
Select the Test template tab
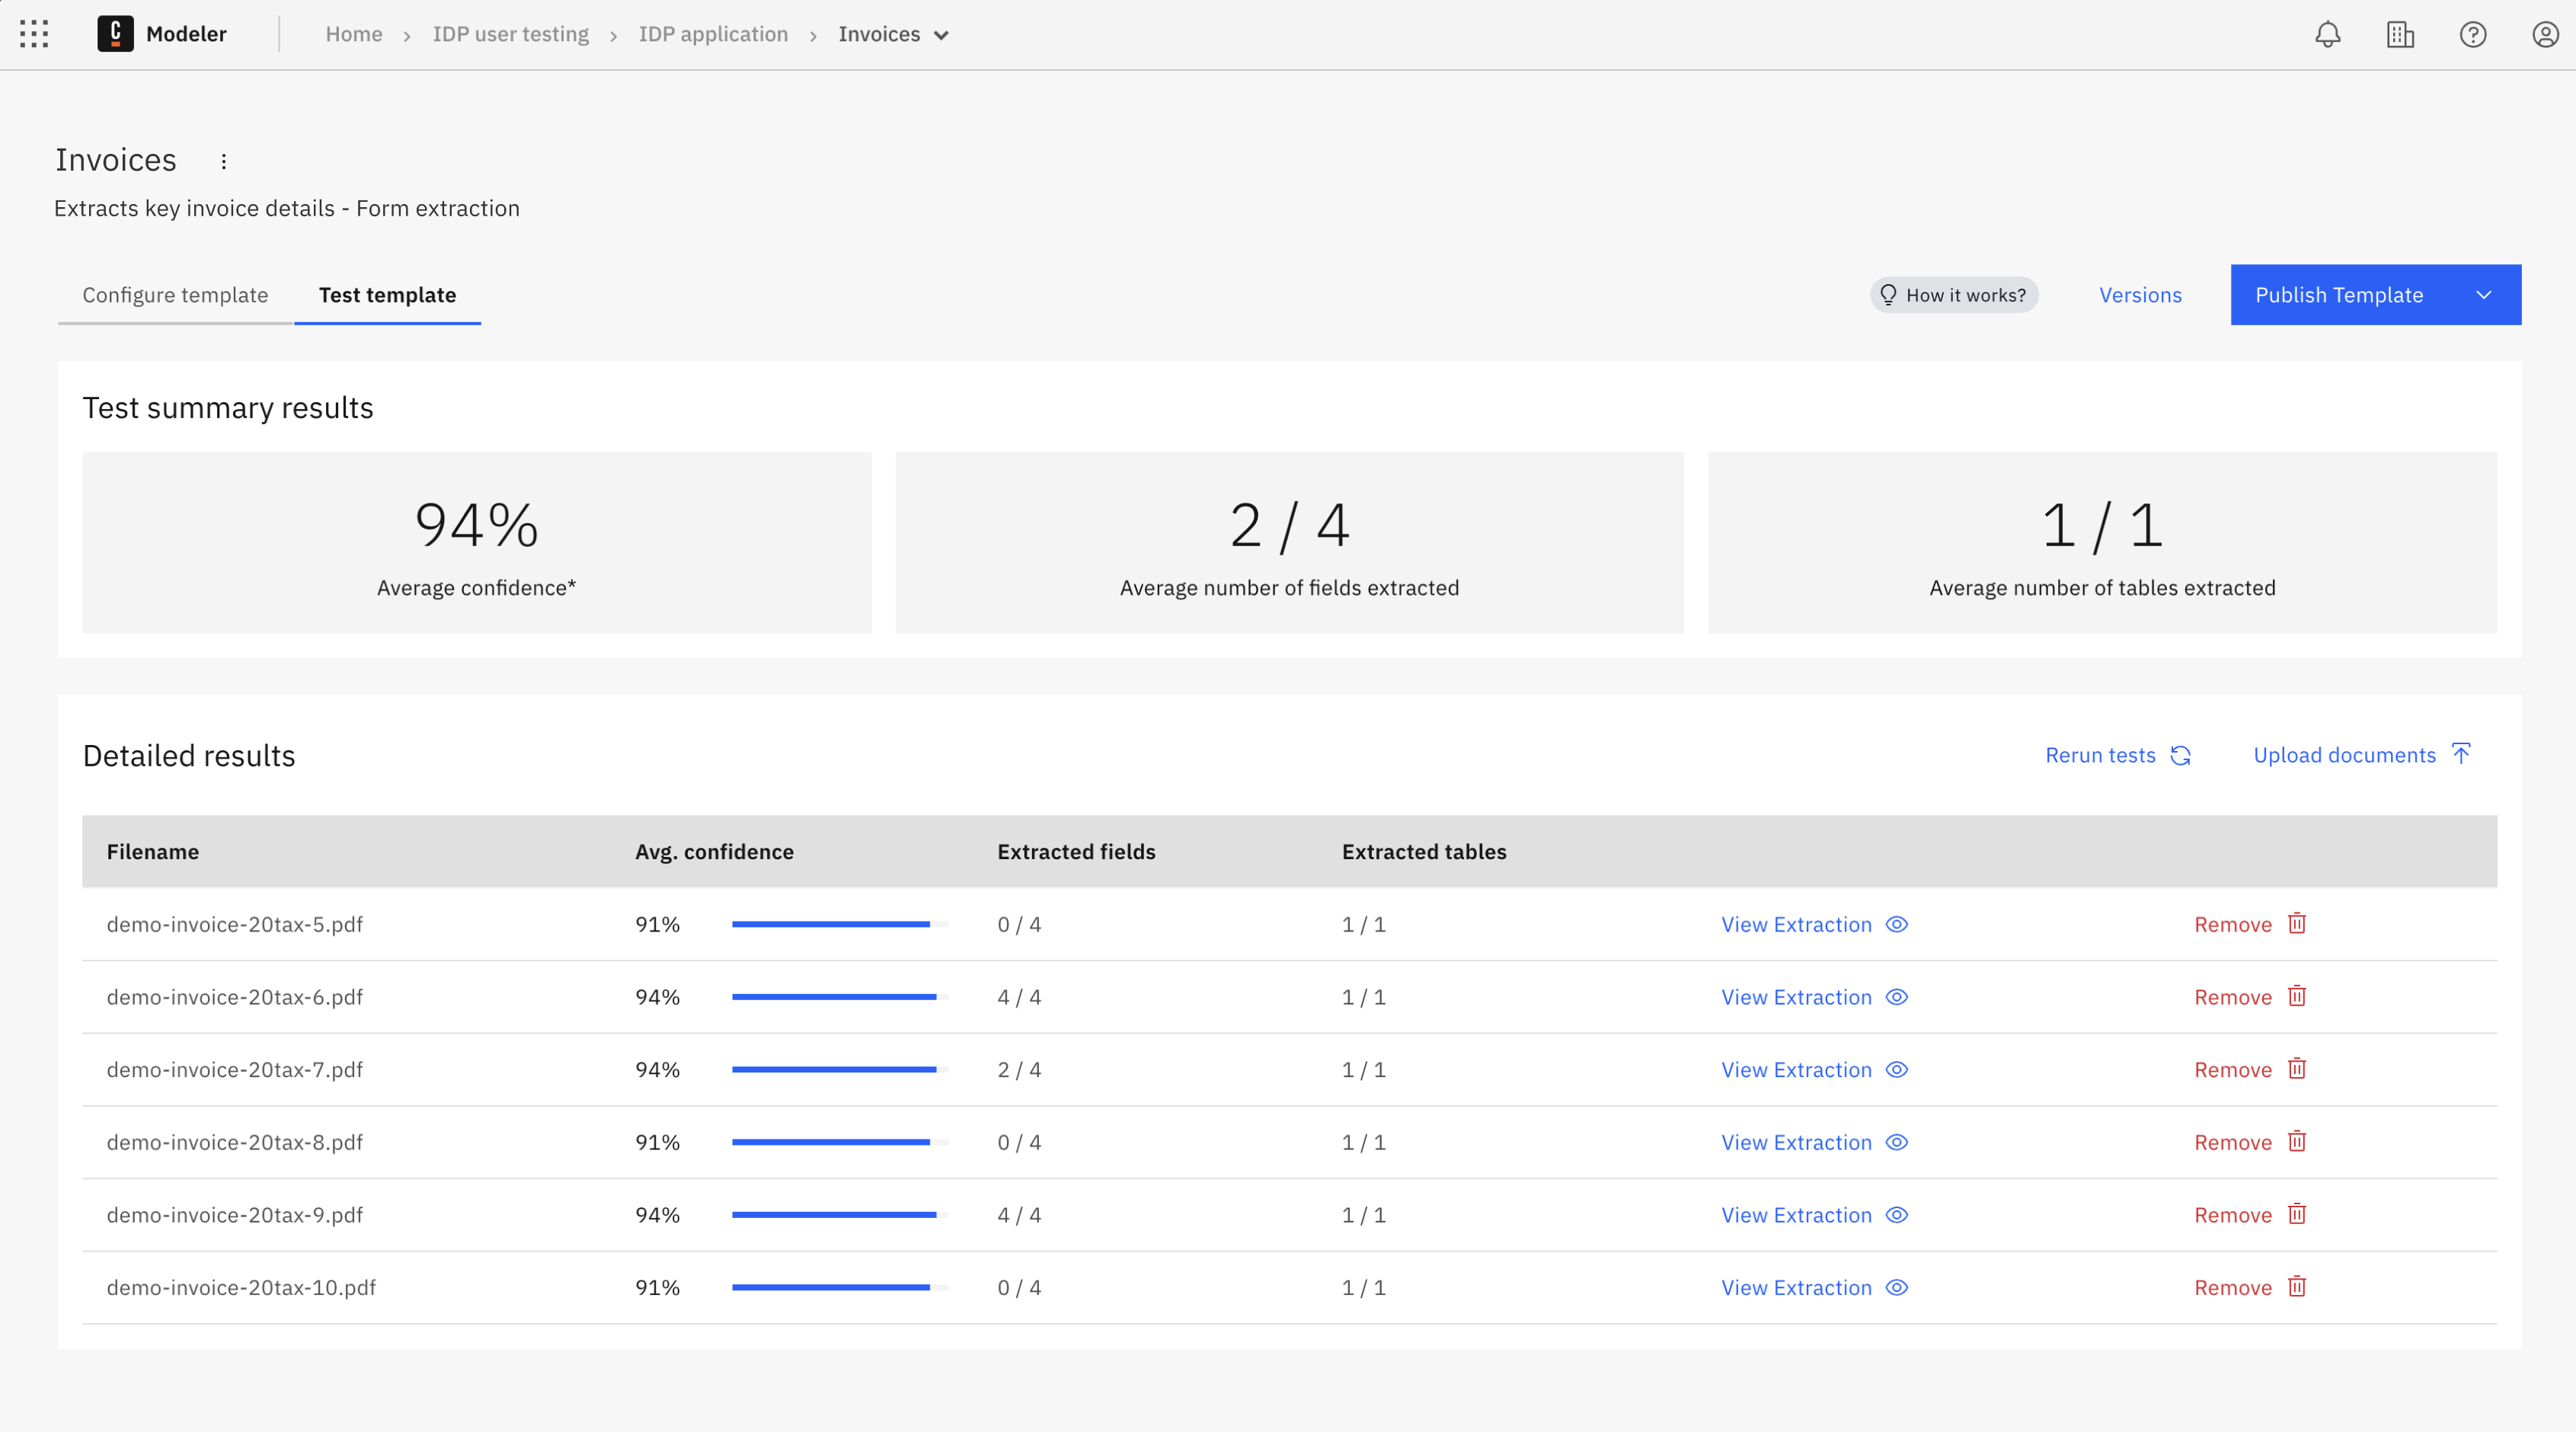pos(387,295)
